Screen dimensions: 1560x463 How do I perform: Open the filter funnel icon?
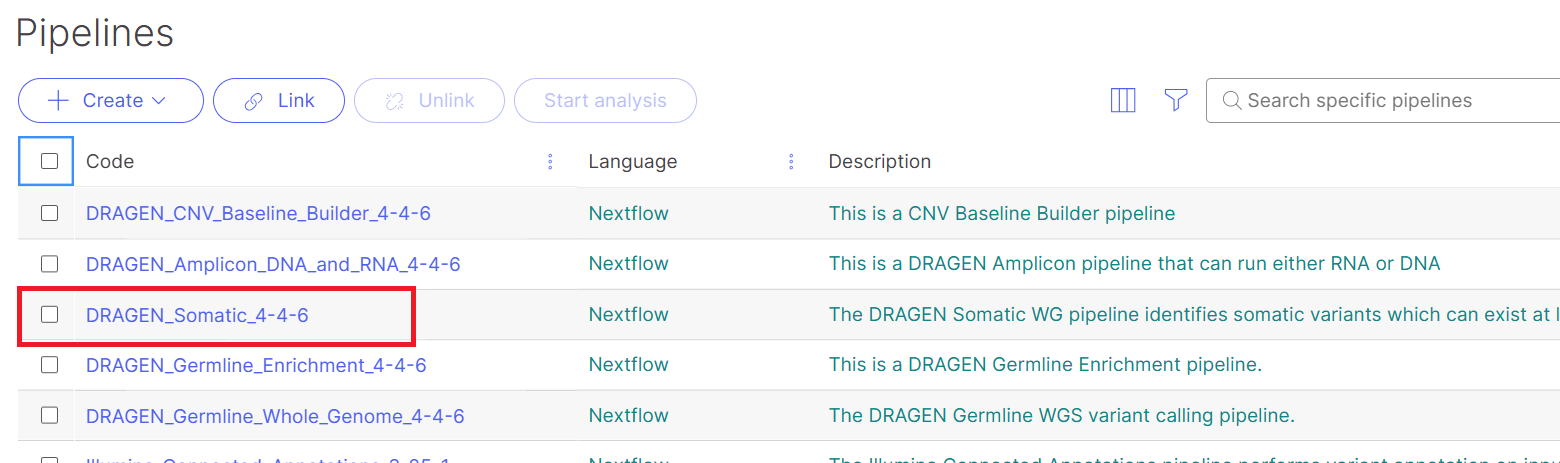click(1176, 101)
